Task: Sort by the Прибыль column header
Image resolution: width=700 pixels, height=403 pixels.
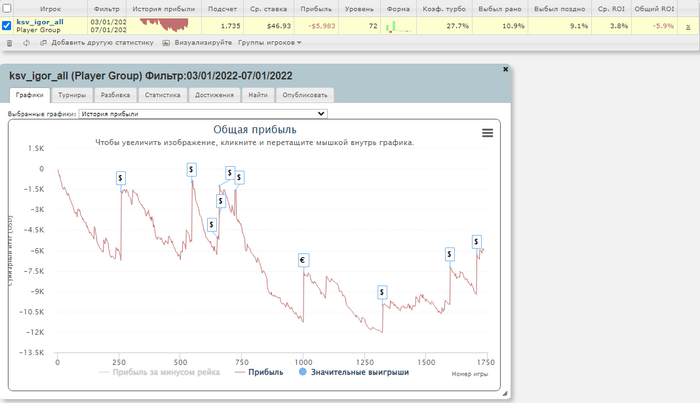Action: point(316,8)
